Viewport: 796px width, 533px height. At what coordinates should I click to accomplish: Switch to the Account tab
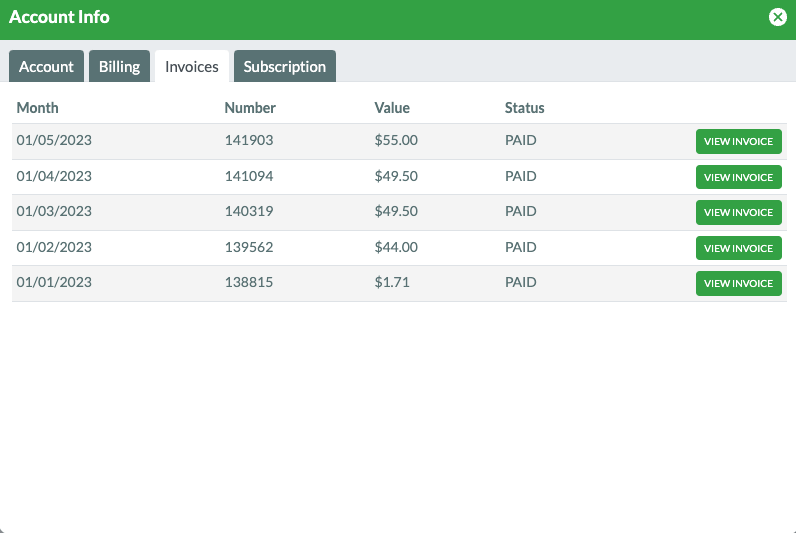(x=46, y=66)
